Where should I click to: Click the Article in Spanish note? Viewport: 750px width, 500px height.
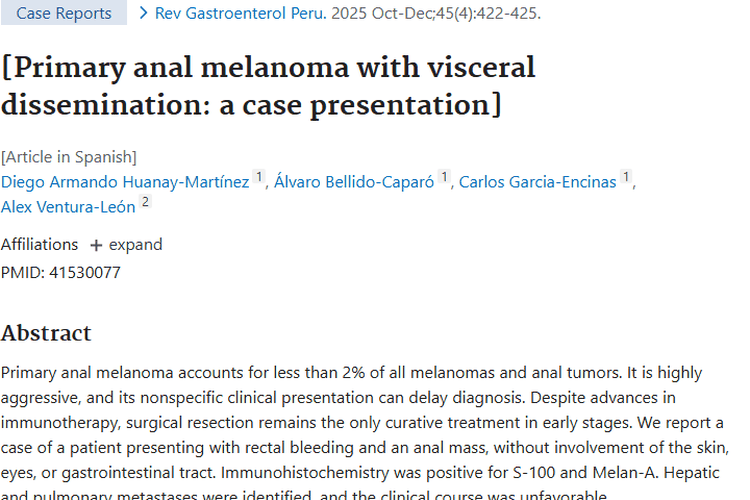[x=69, y=157]
